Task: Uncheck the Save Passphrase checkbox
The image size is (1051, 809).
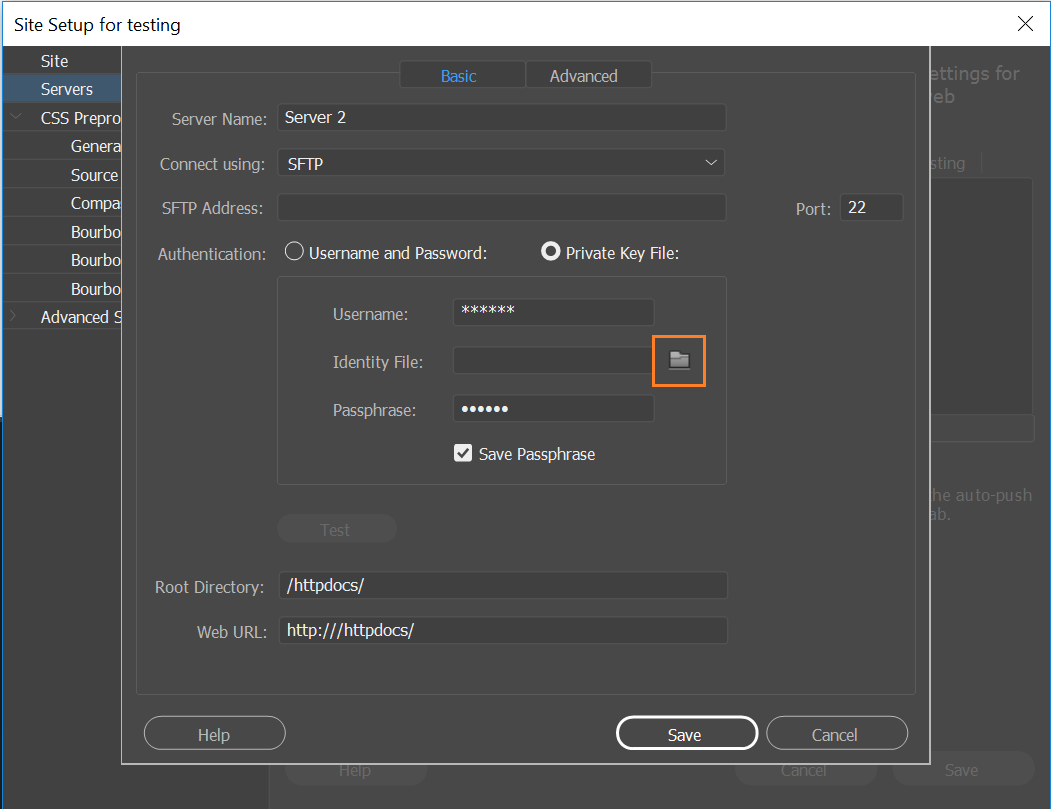Action: click(x=463, y=454)
